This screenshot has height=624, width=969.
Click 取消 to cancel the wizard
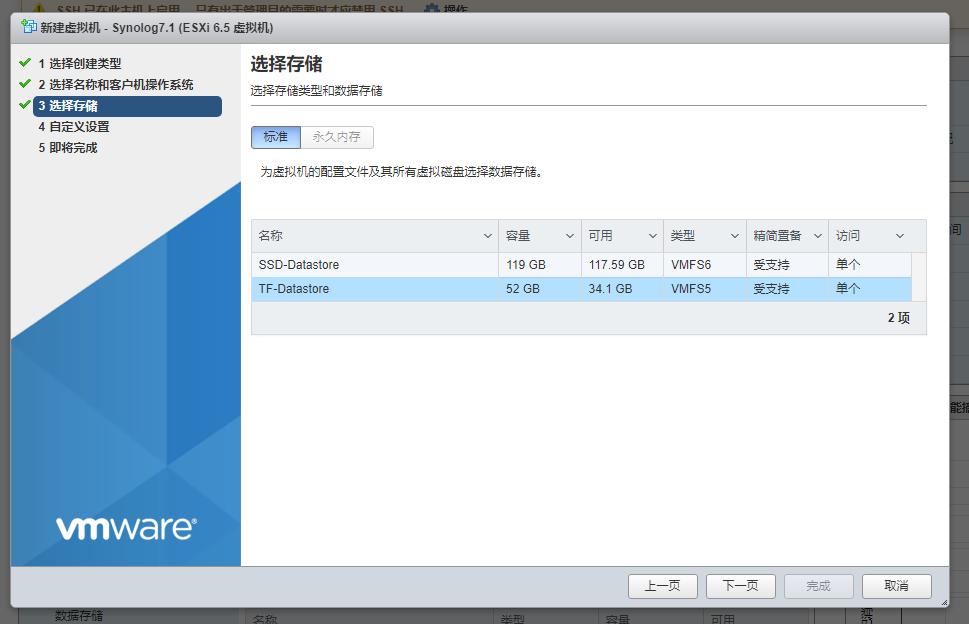[x=896, y=586]
